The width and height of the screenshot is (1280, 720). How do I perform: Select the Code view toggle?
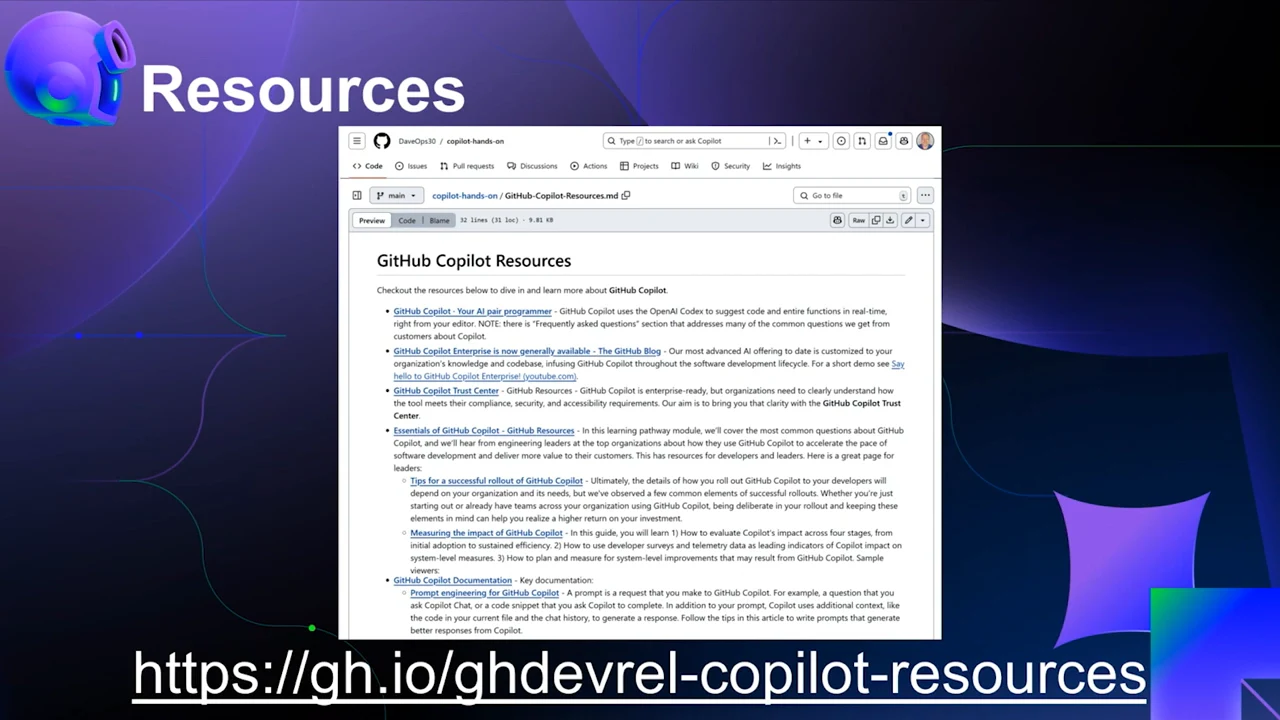point(407,221)
